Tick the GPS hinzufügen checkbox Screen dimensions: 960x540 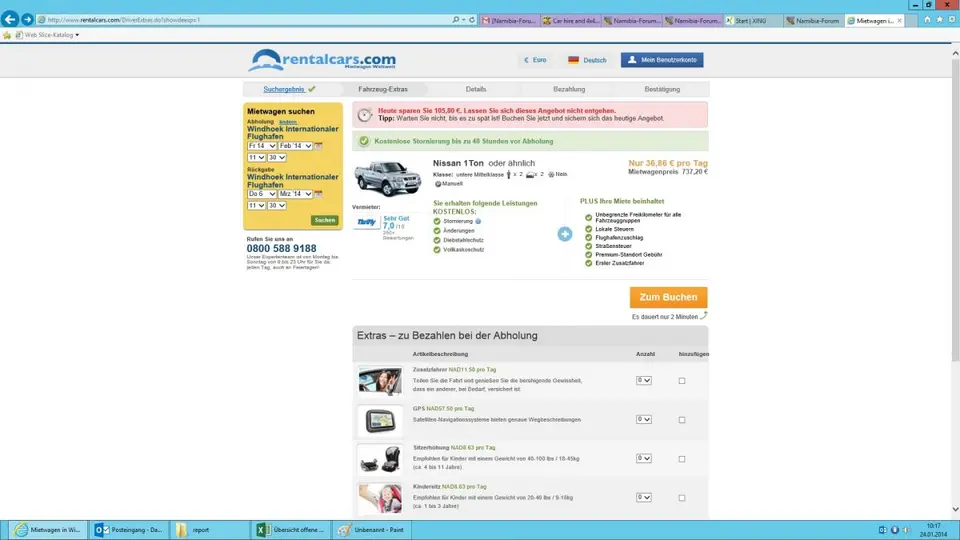681,420
